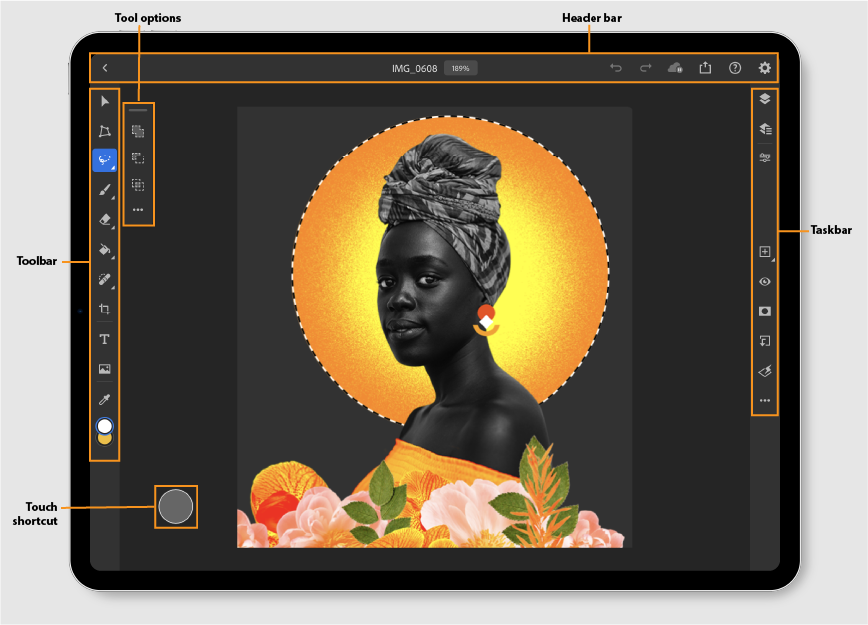This screenshot has height=625, width=868.
Task: Select the Transform tool
Action: (x=105, y=131)
